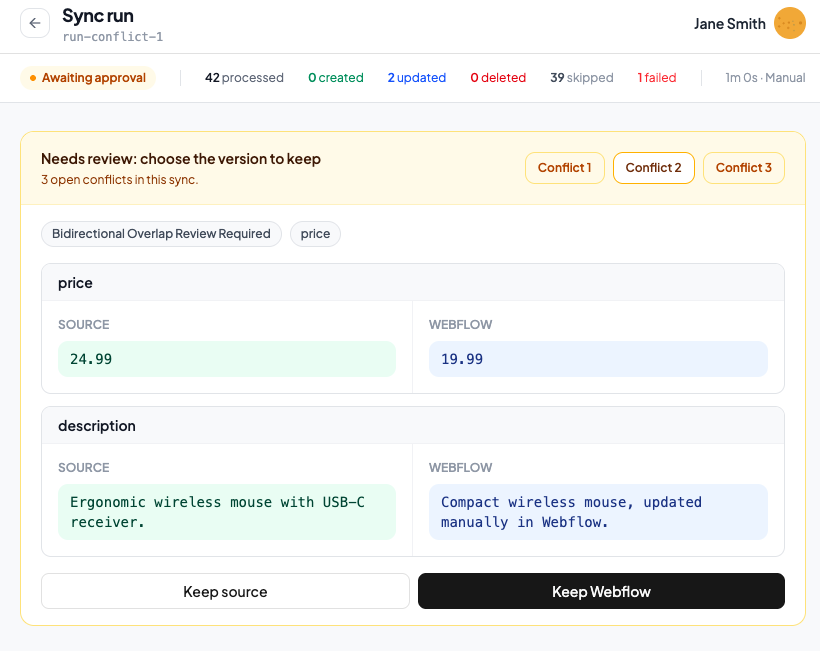
Task: Click the 0 created stat
Action: coord(336,78)
